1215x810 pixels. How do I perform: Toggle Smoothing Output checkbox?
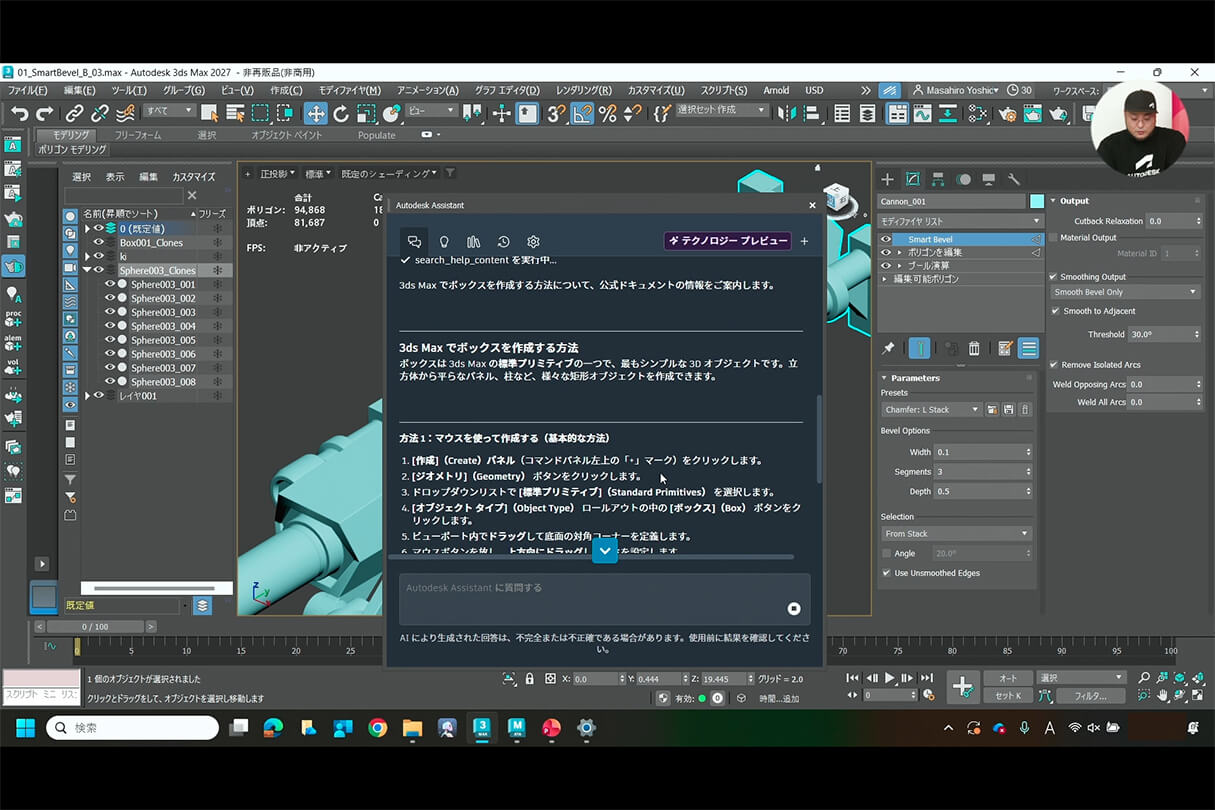[1053, 277]
